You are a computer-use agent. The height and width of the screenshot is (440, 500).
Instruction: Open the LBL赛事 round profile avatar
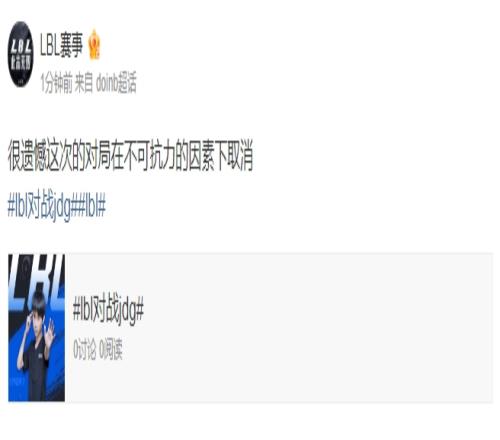pyautogui.click(x=21, y=54)
